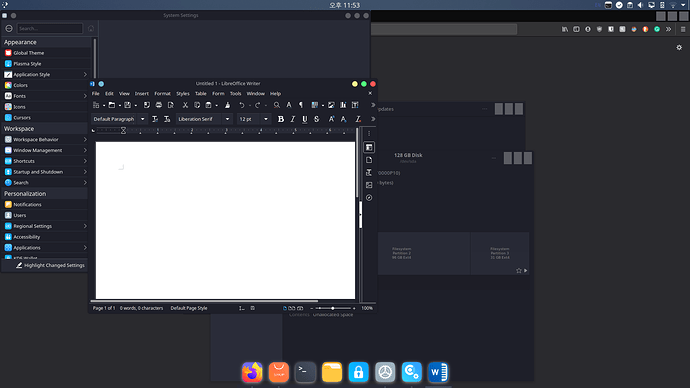
Task: Click the Paste clipboard icon
Action: click(209, 105)
